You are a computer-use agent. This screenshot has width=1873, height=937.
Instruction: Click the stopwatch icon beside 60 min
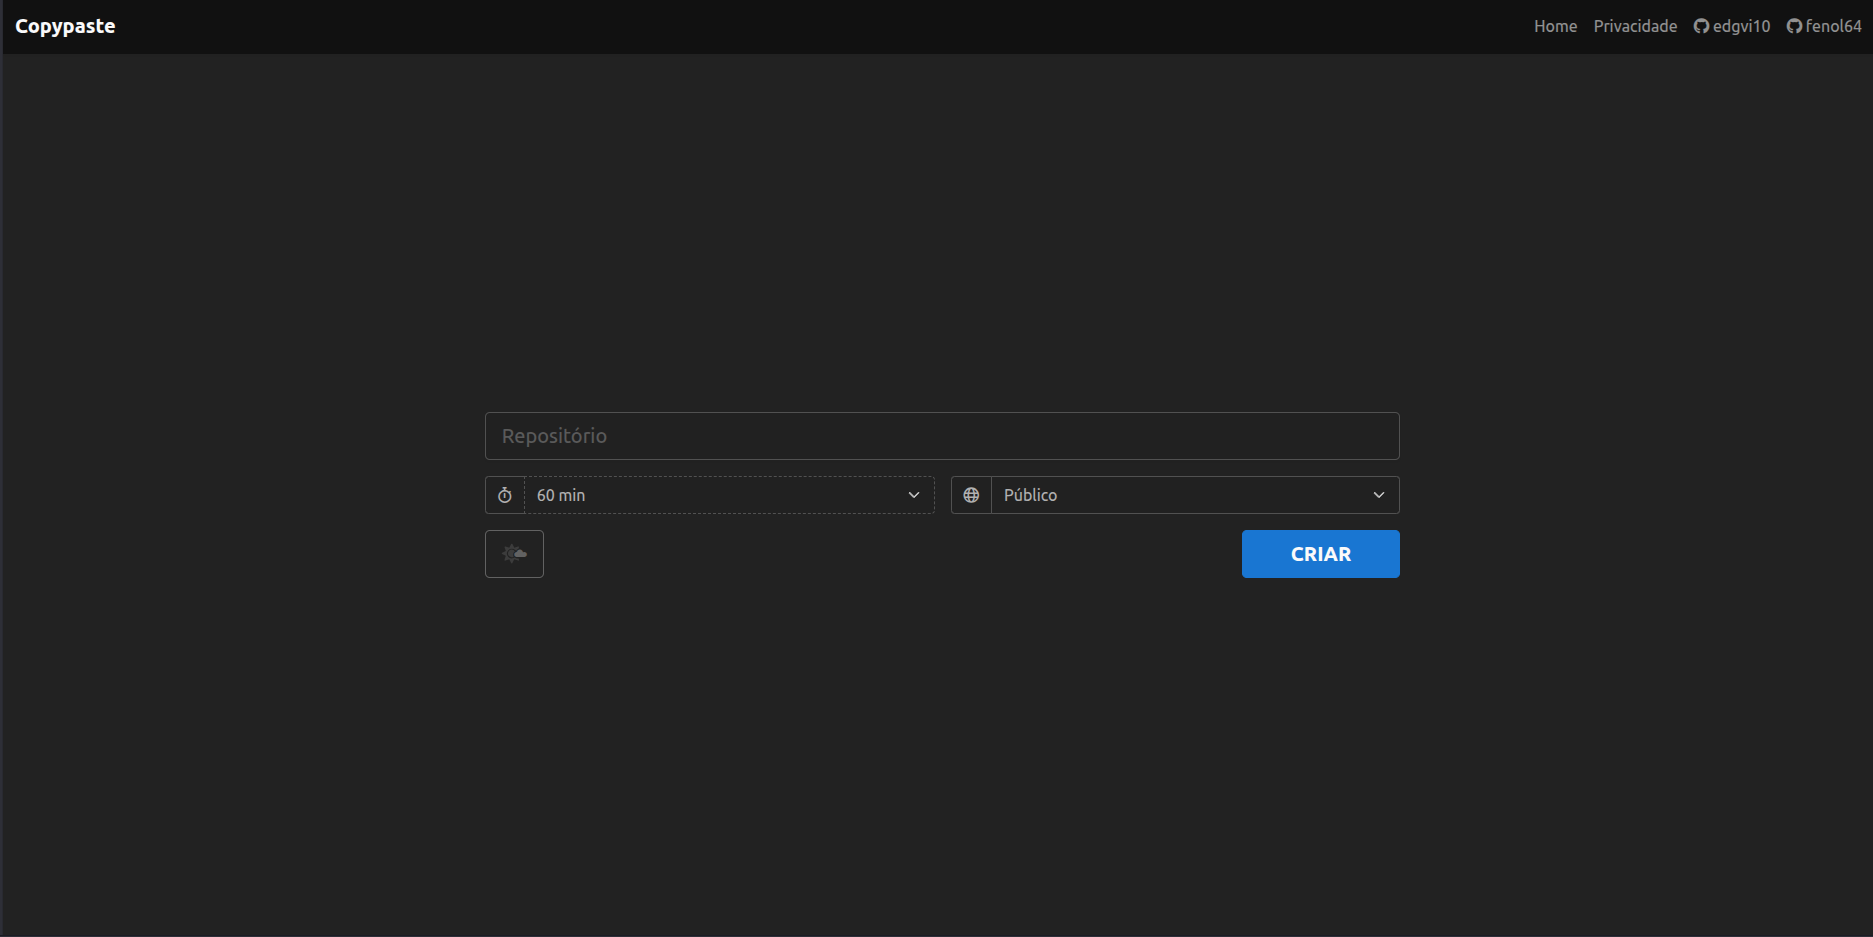point(505,495)
